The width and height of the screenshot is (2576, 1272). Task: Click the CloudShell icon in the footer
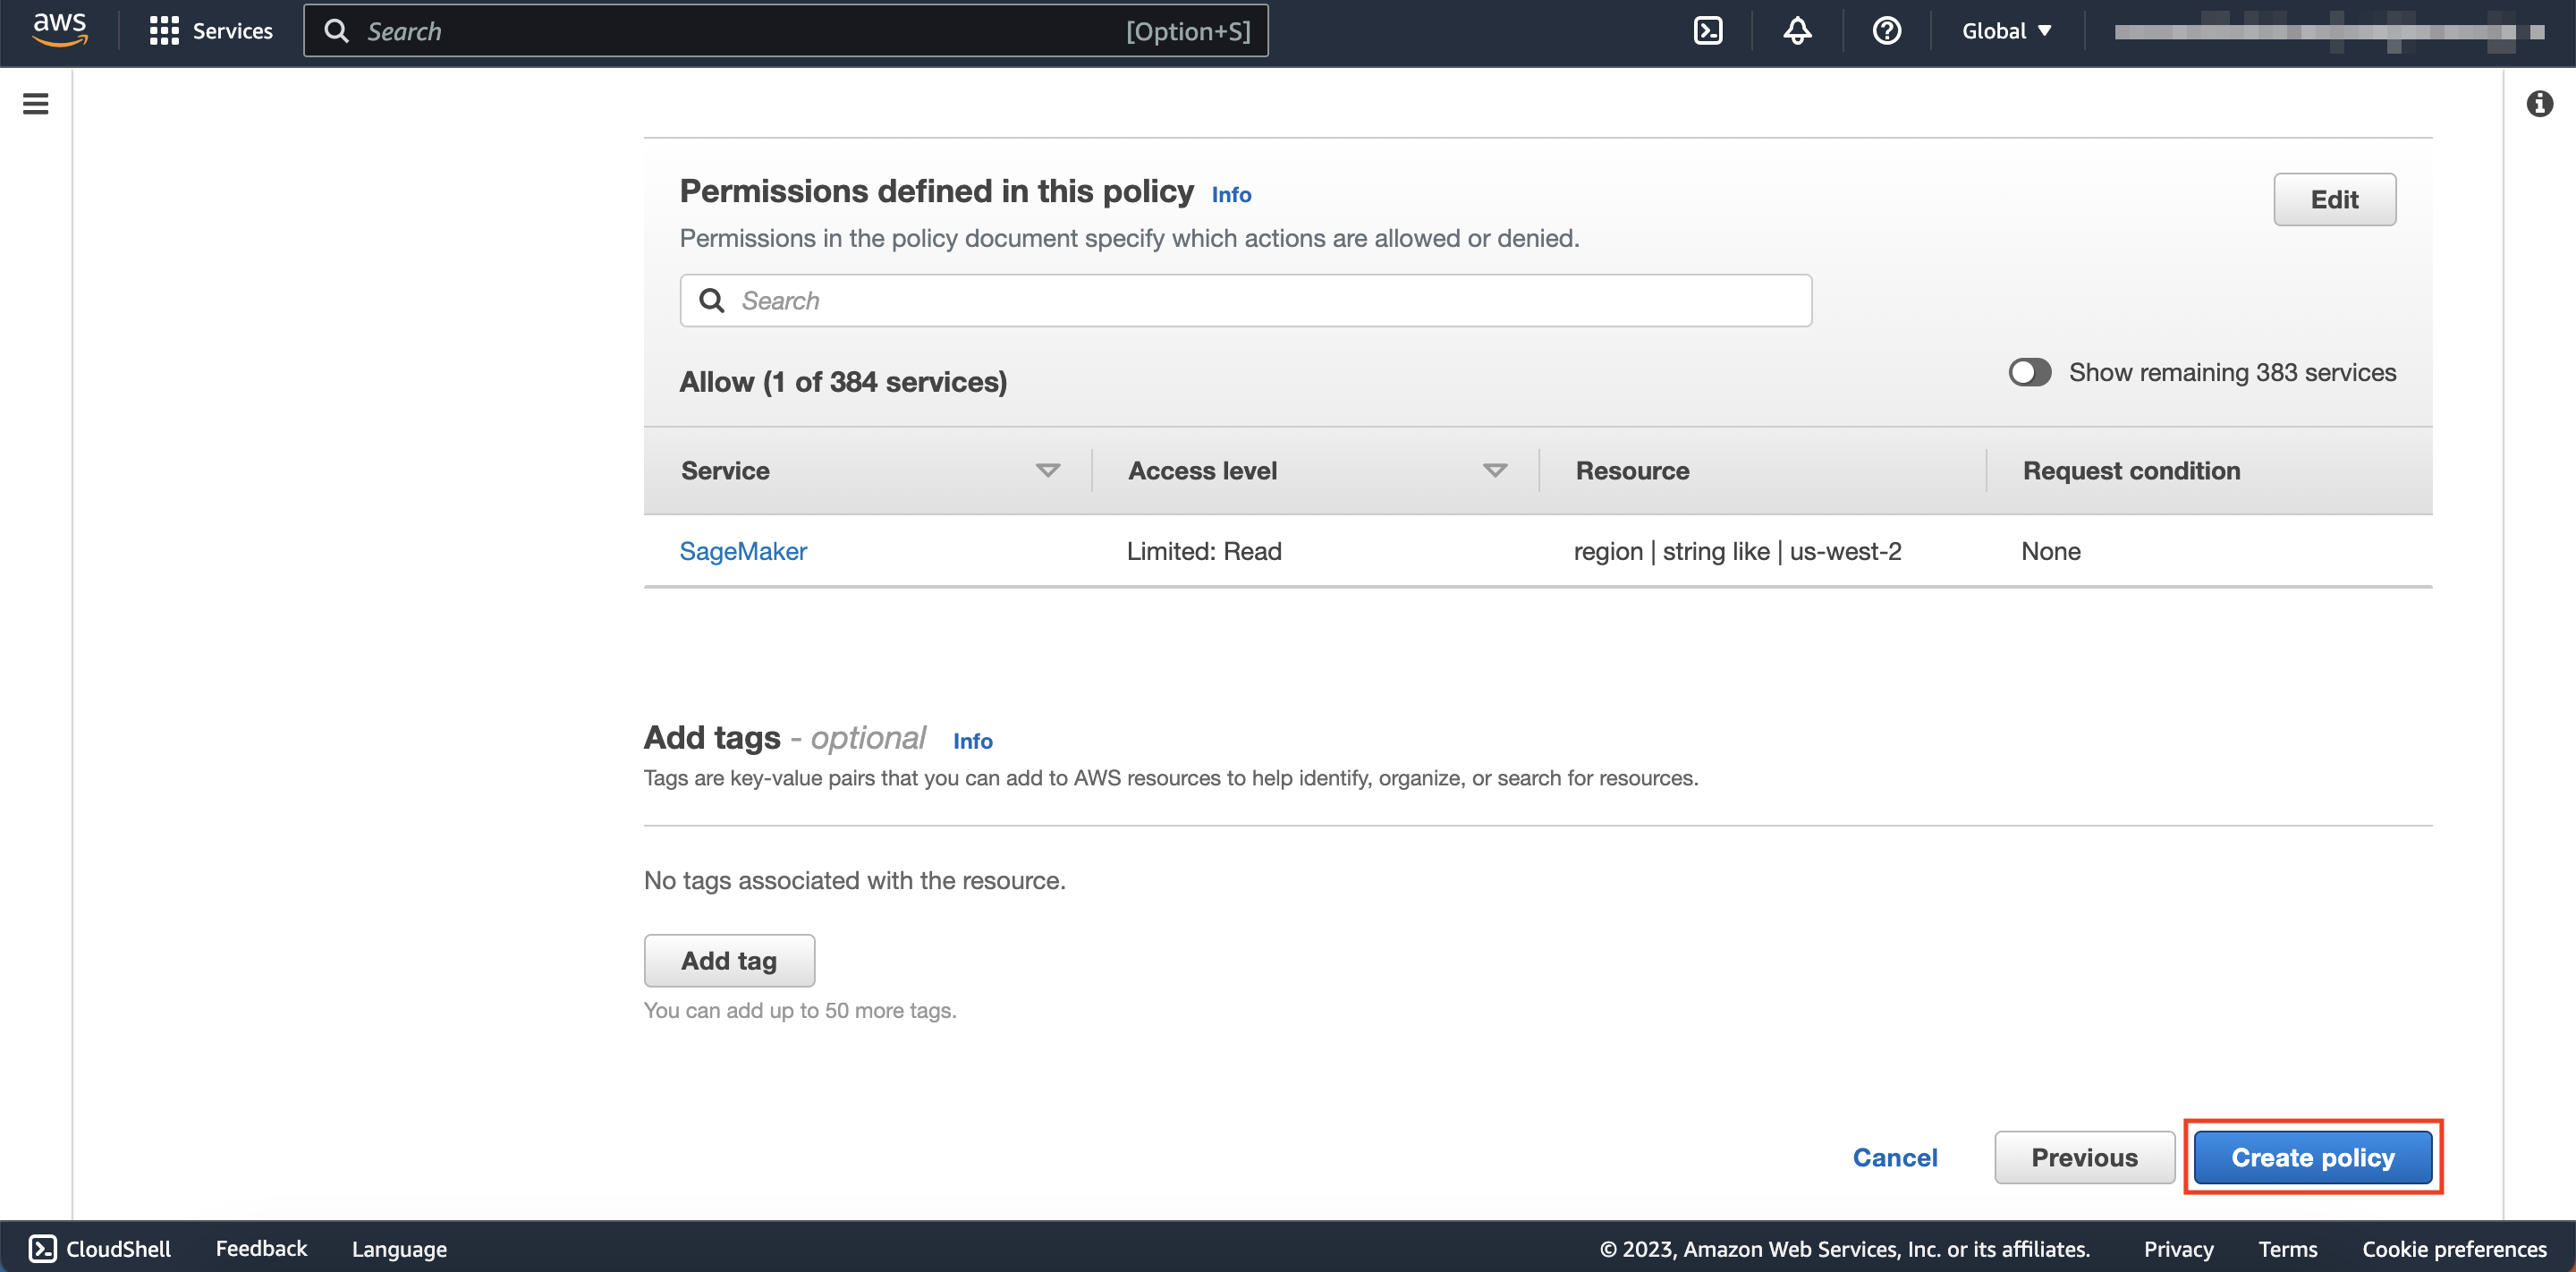[x=42, y=1248]
